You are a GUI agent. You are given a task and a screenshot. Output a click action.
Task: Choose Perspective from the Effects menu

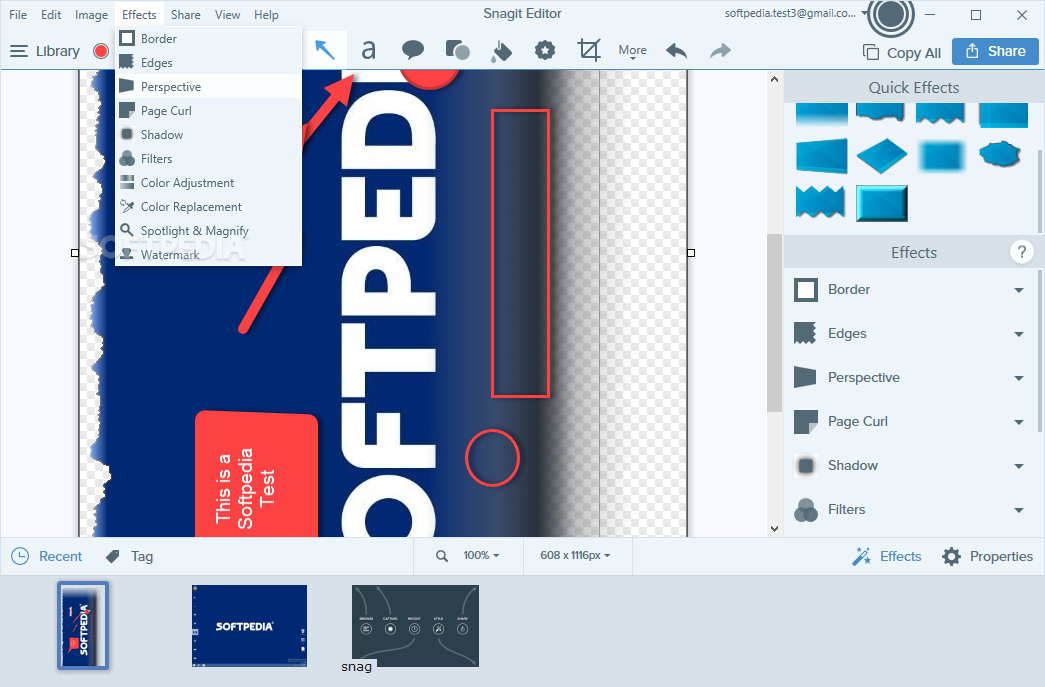pyautogui.click(x=209, y=87)
